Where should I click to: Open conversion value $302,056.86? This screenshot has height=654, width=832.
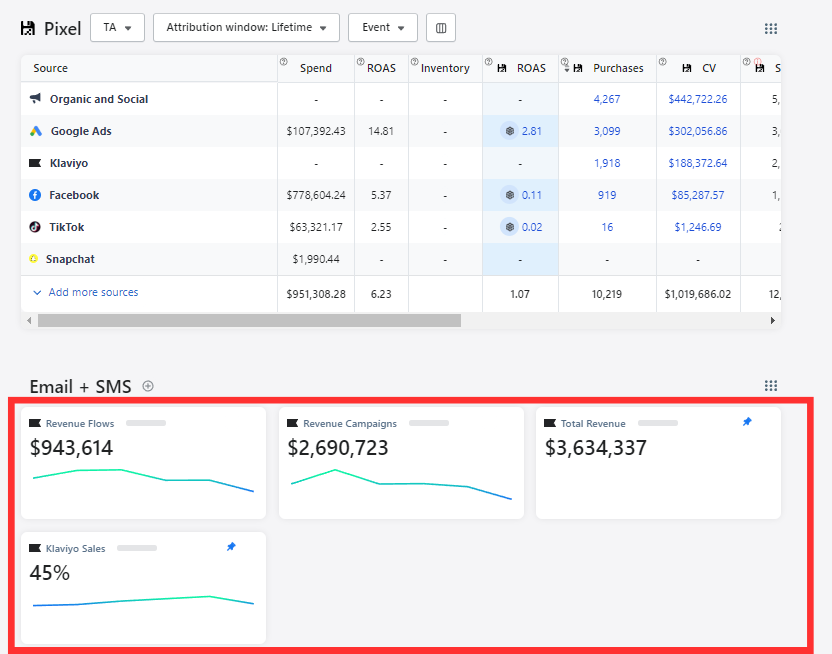pos(698,131)
